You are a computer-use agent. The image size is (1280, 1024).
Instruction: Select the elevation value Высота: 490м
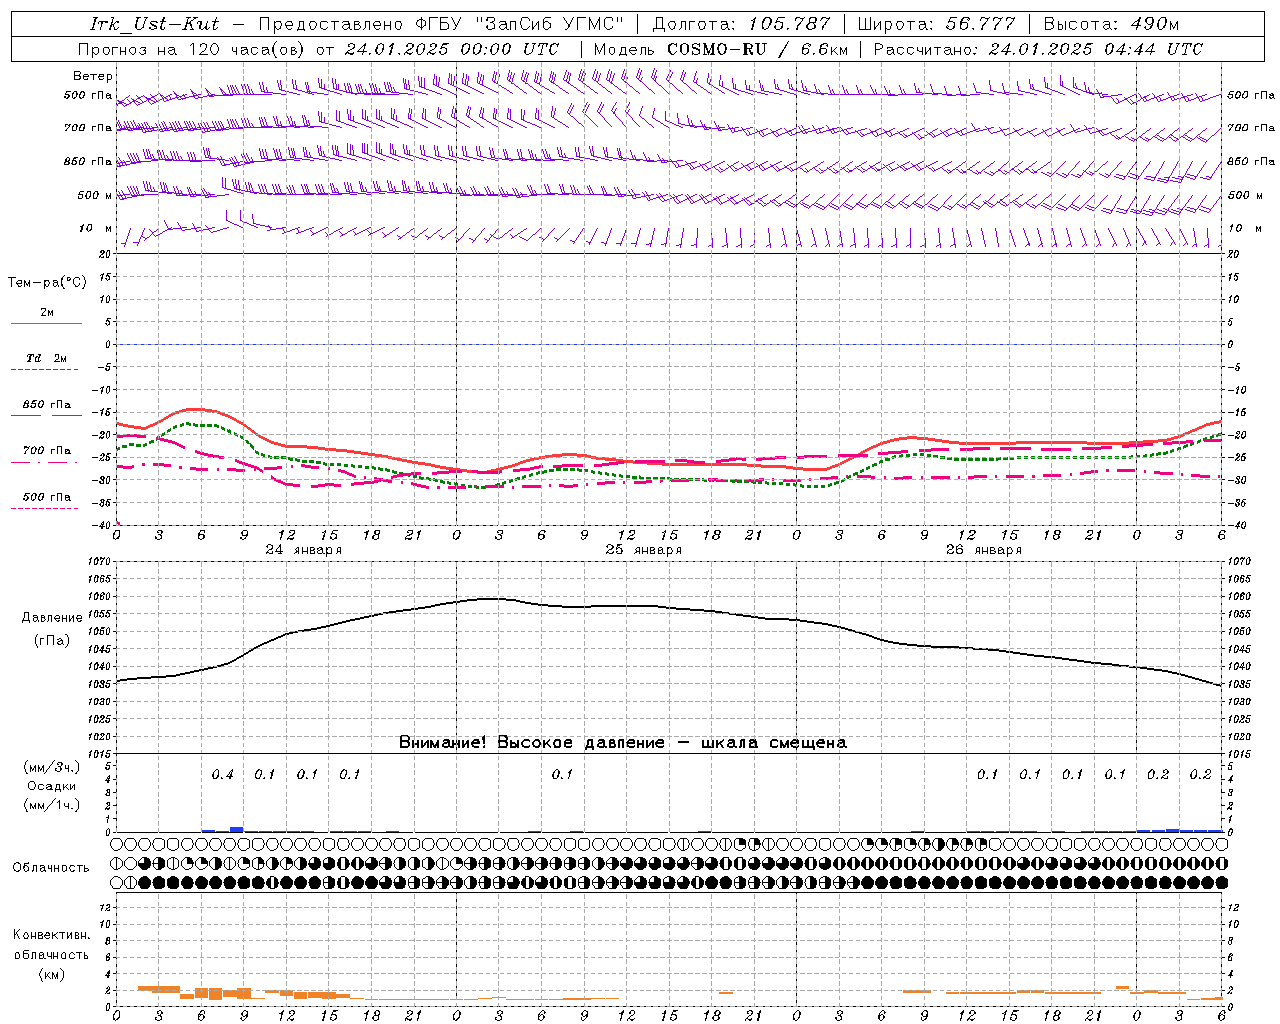1111,24
